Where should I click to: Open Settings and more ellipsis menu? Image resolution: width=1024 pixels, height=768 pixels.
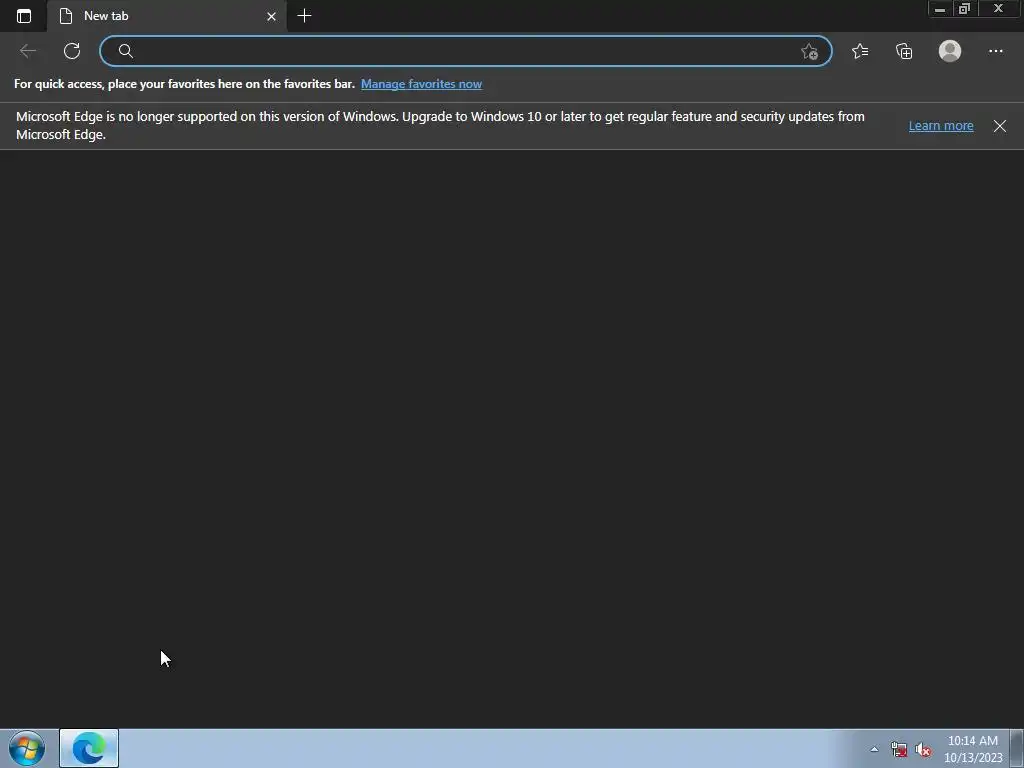(x=995, y=51)
